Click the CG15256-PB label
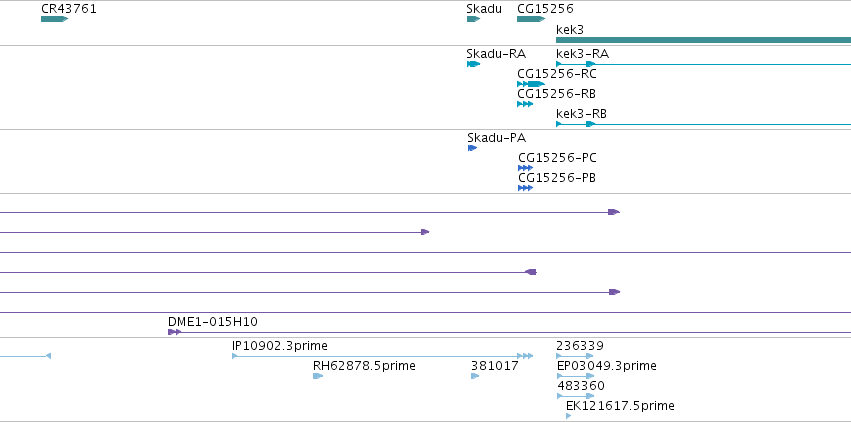Screen dimensions: 851x422 557,178
